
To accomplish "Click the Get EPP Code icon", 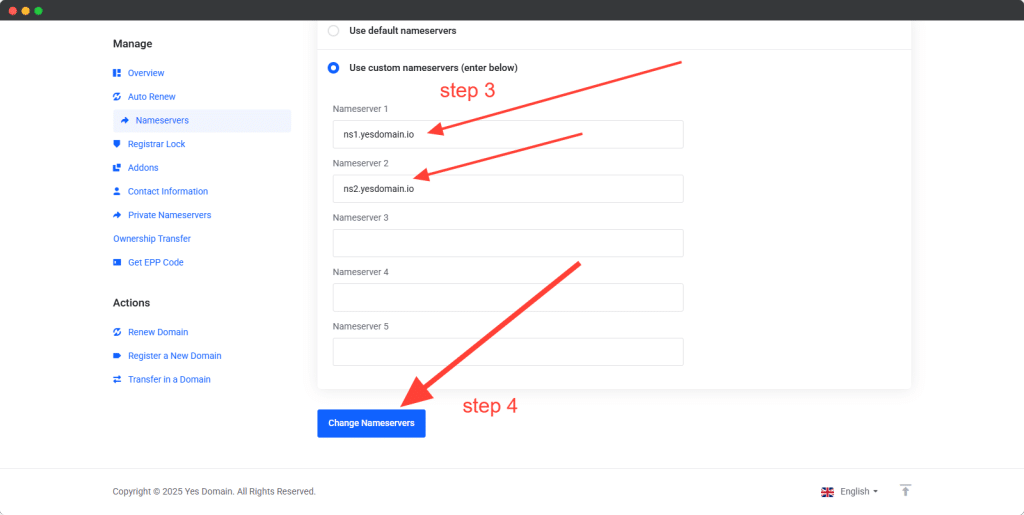I will point(117,262).
